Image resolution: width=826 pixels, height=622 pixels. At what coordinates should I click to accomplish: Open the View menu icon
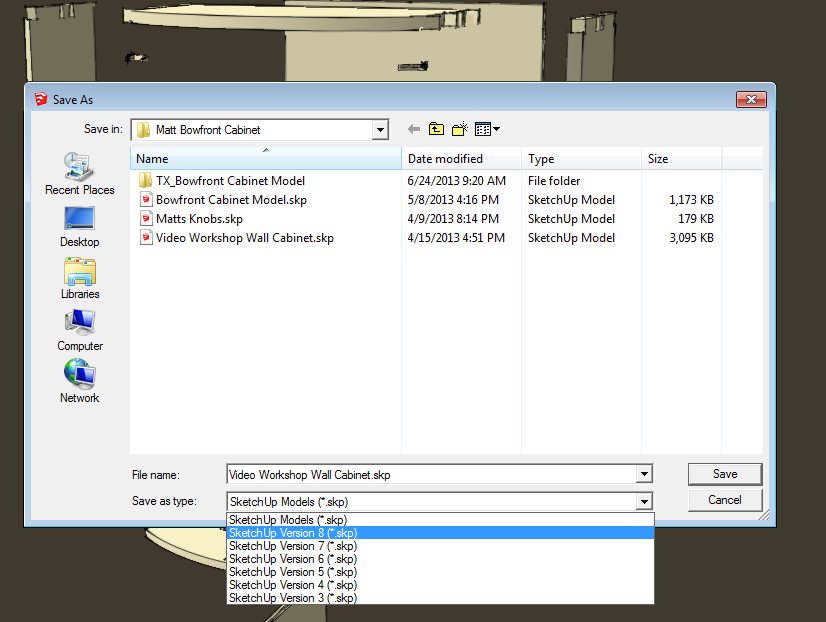pyautogui.click(x=487, y=129)
